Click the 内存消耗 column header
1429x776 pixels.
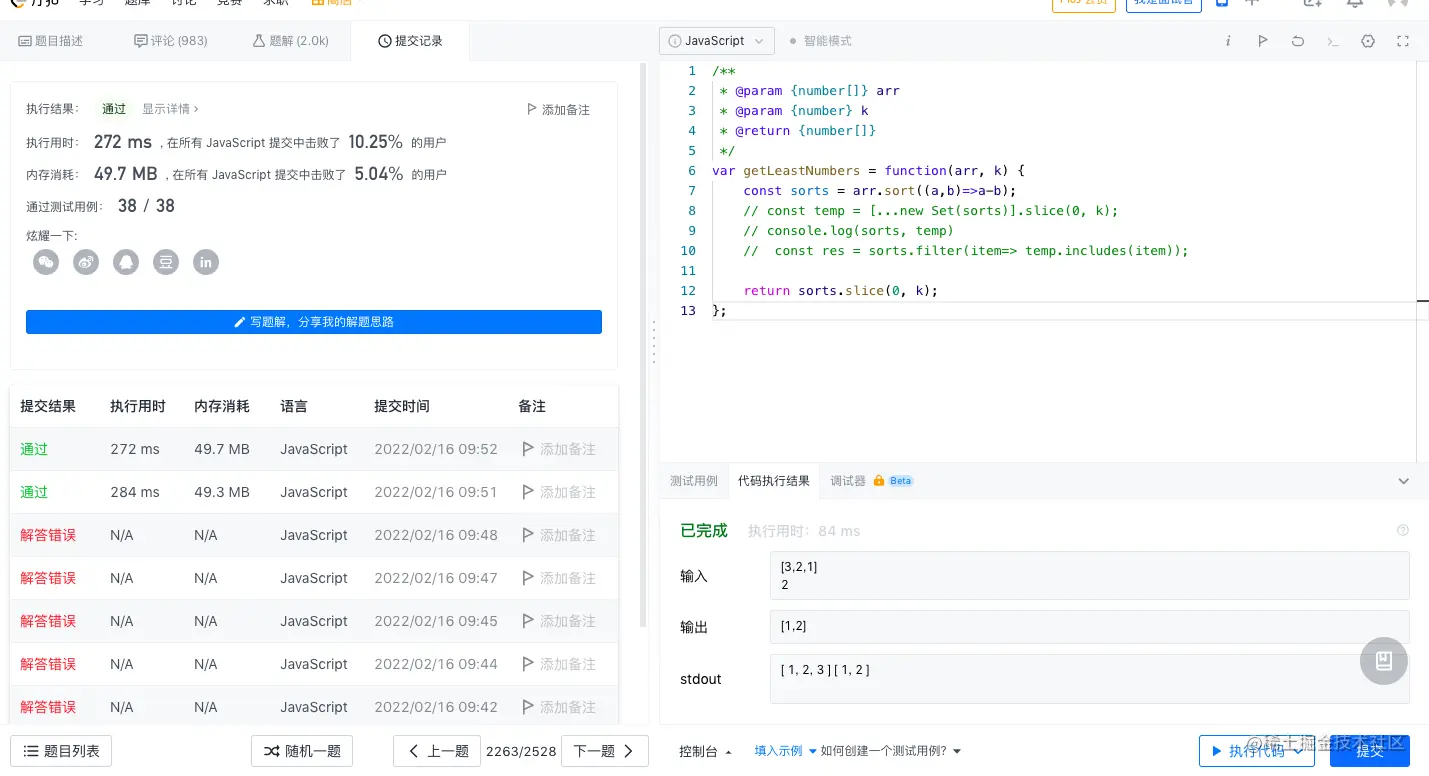tap(222, 406)
